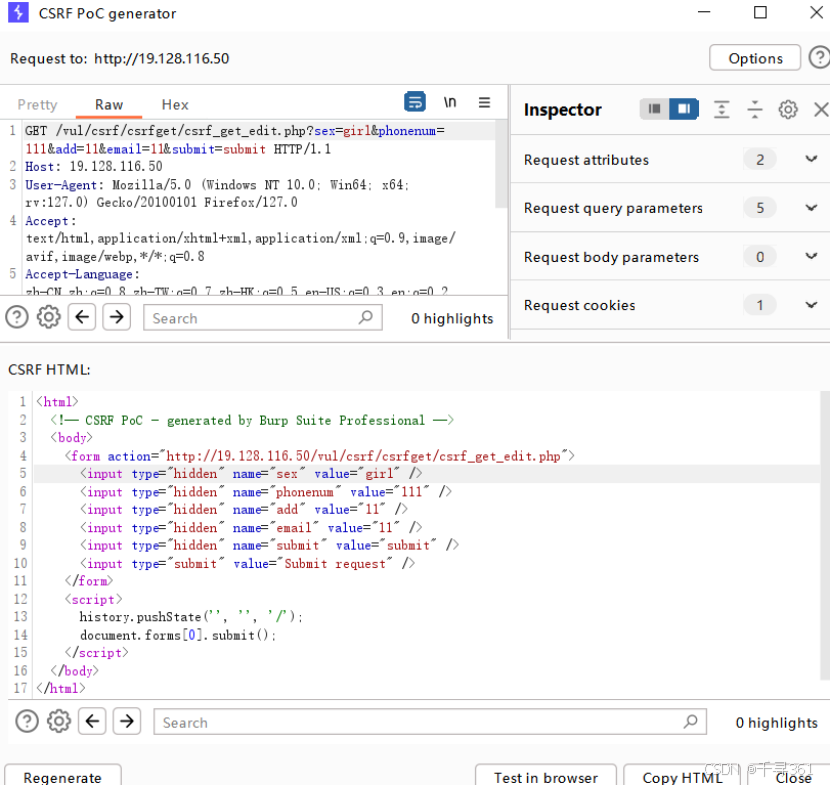The image size is (830, 785).
Task: Expand all Inspector sections icon
Action: (721, 109)
